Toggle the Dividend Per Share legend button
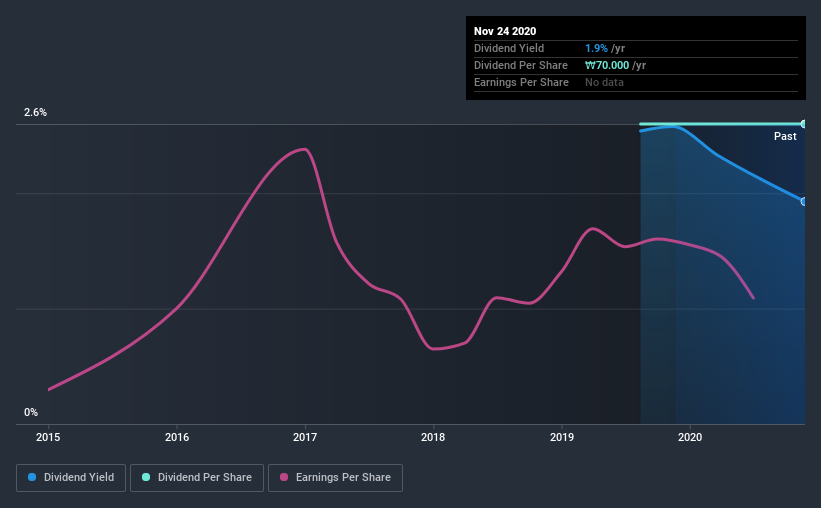This screenshot has width=821, height=508. [197, 478]
